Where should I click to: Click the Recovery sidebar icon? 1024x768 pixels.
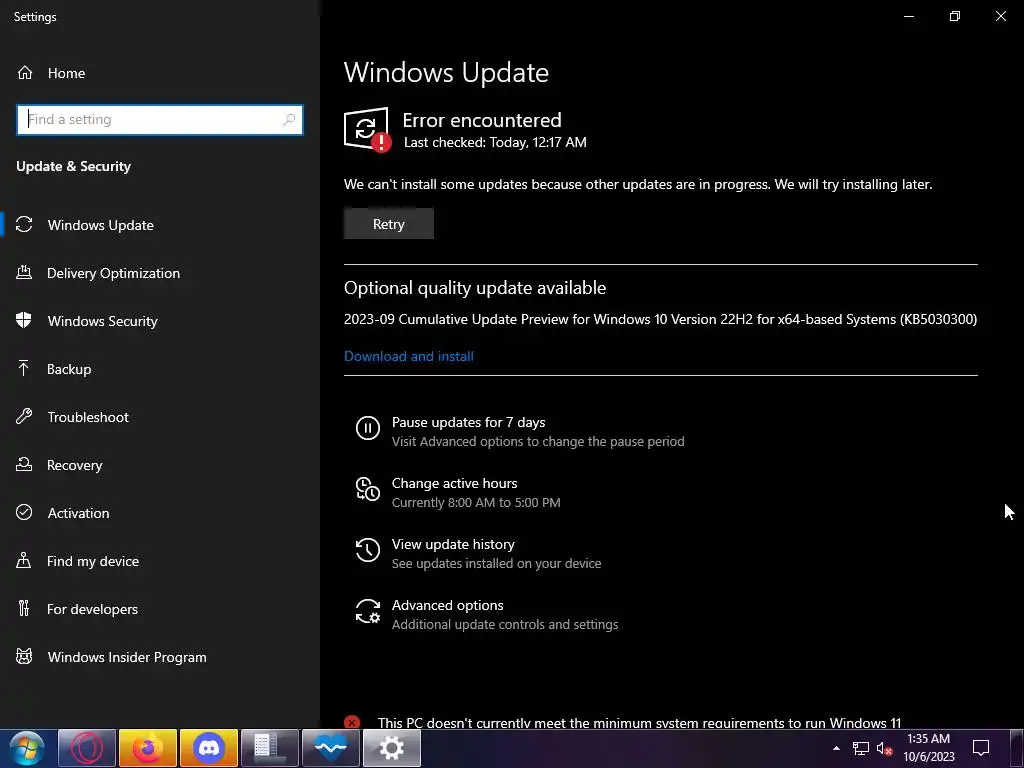click(x=24, y=465)
